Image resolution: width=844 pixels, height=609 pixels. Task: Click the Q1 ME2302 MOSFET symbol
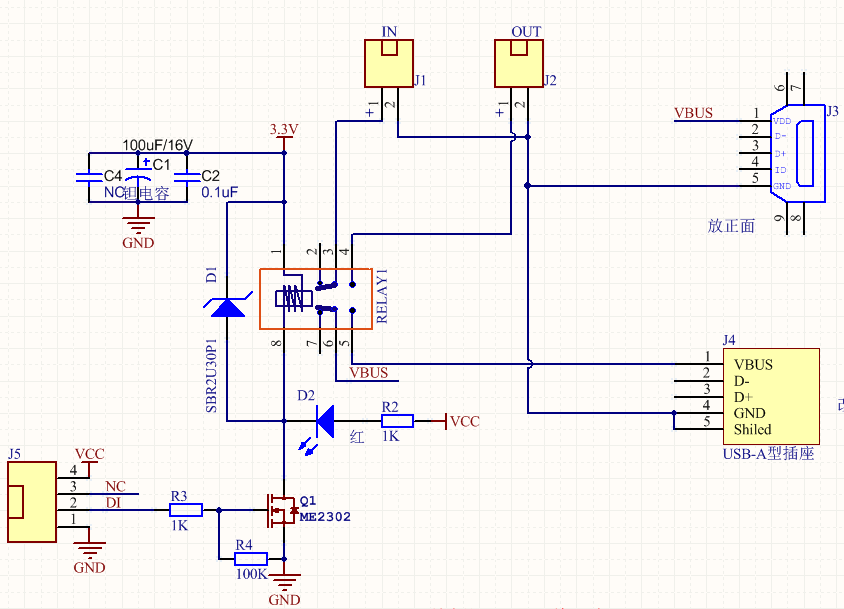pos(281,510)
